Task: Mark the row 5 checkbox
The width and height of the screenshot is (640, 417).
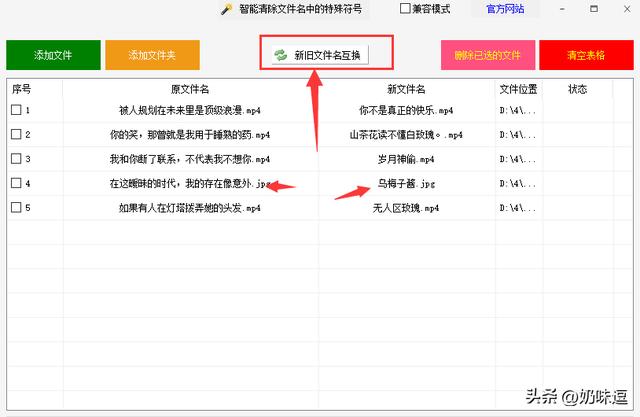Action: coord(16,208)
